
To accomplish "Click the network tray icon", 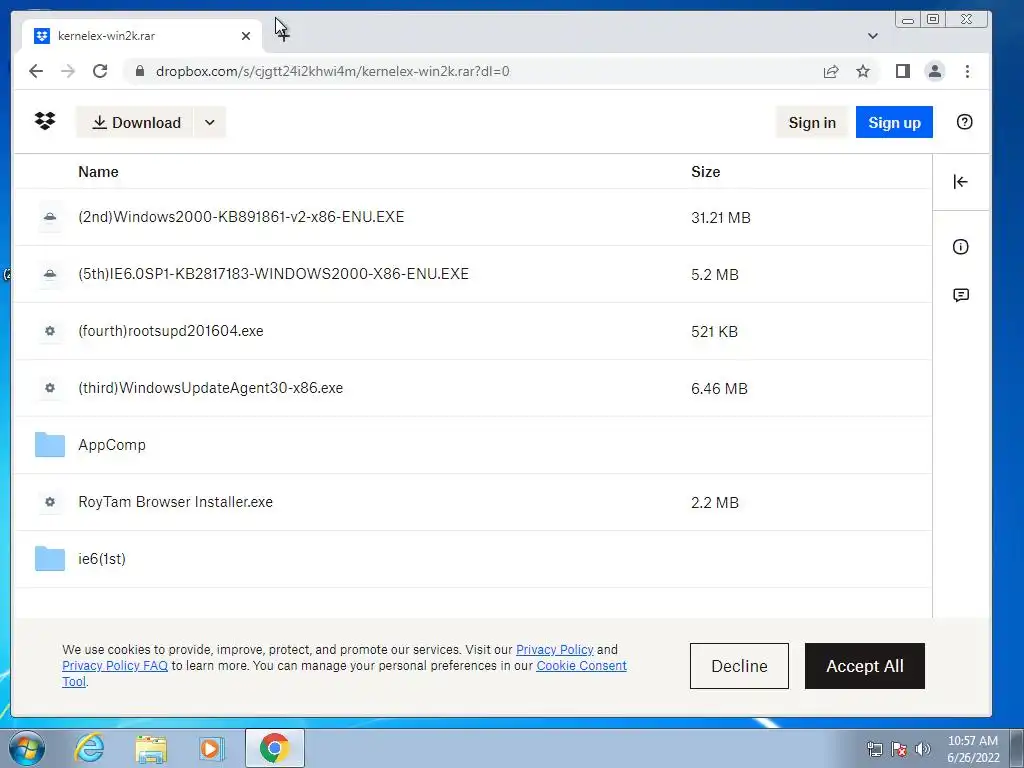I will point(874,749).
